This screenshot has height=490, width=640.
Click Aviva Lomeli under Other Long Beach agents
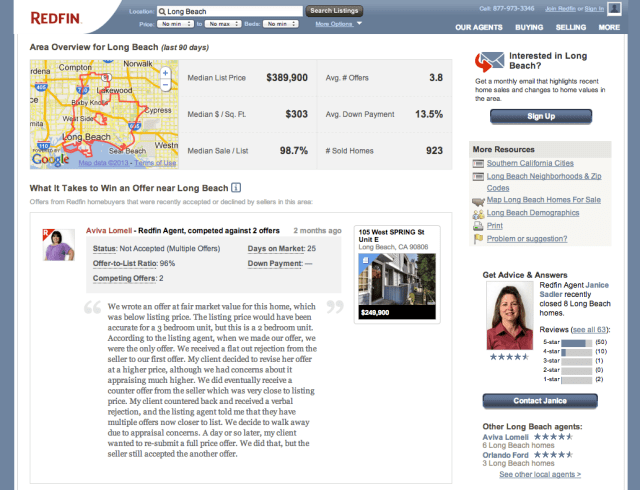(x=505, y=437)
